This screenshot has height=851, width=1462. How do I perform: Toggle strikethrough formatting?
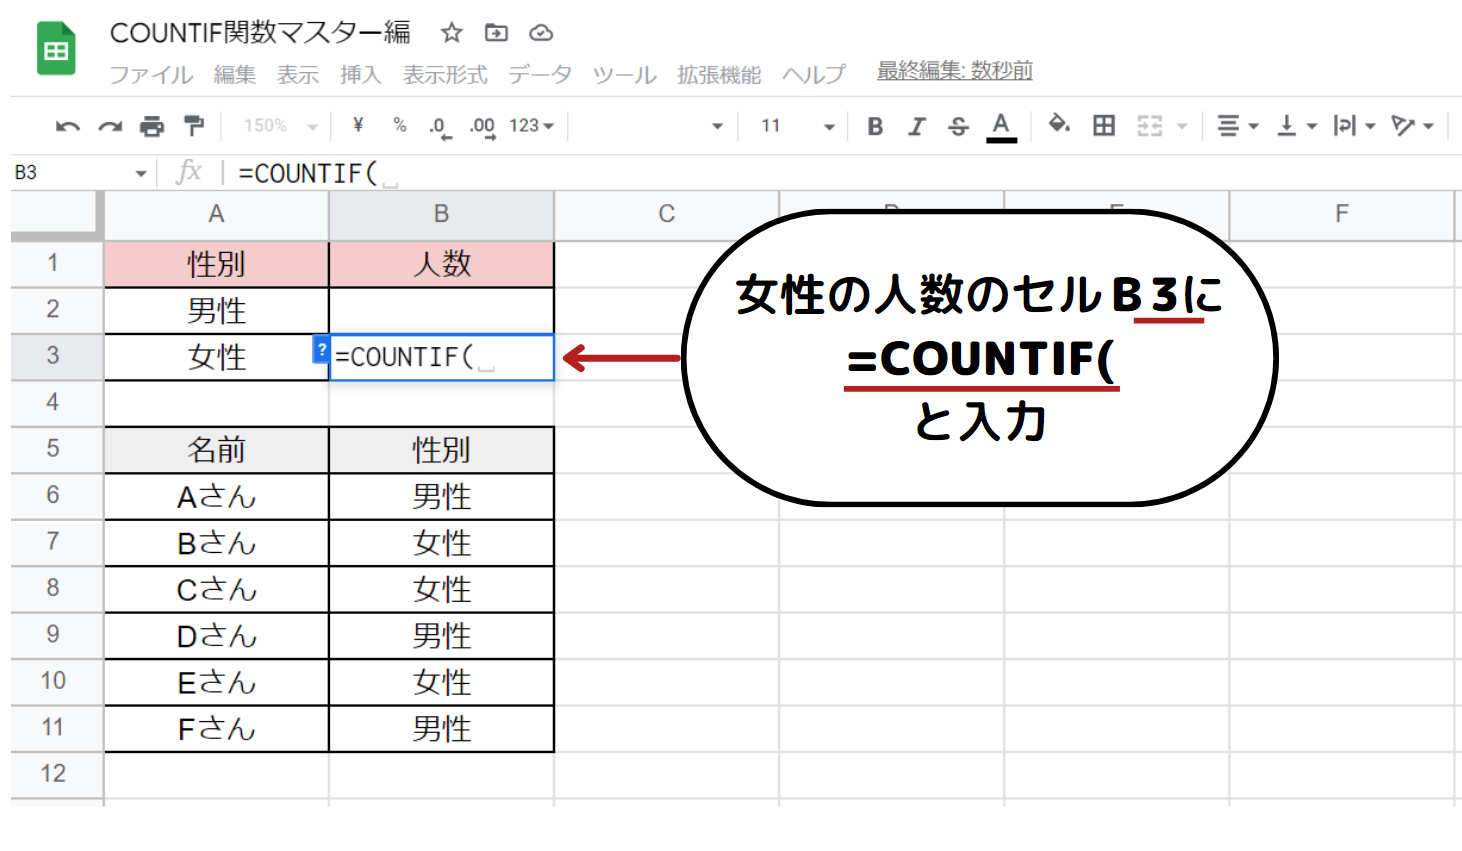point(958,126)
